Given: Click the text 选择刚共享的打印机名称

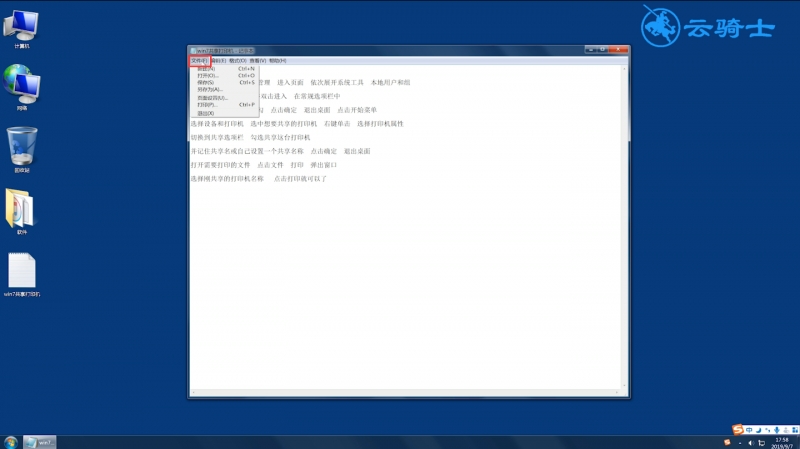Looking at the screenshot, I should pos(227,179).
